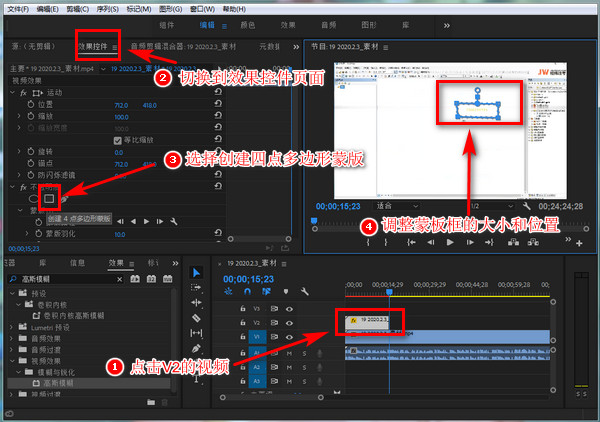Viewport: 600px width, 422px height.
Task: Toggle lock on track V1
Action: pos(243,337)
